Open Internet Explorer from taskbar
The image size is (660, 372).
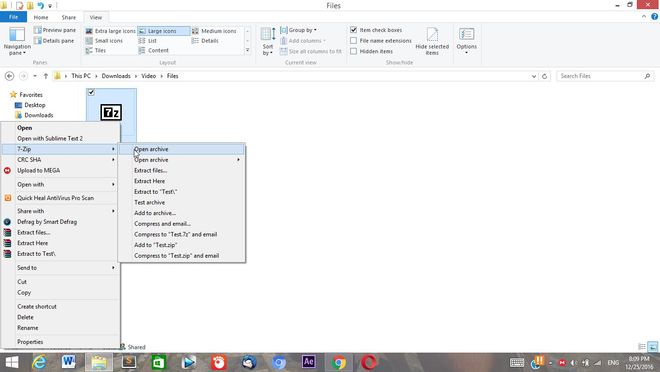click(39, 362)
